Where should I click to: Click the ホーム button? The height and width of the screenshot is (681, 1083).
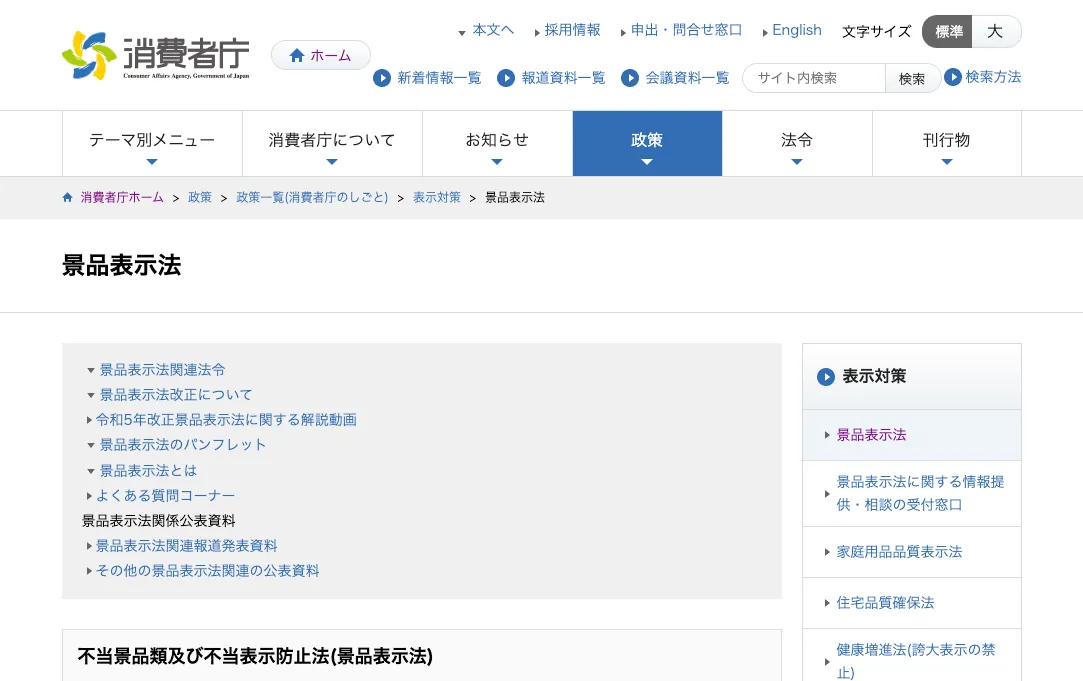click(x=320, y=55)
